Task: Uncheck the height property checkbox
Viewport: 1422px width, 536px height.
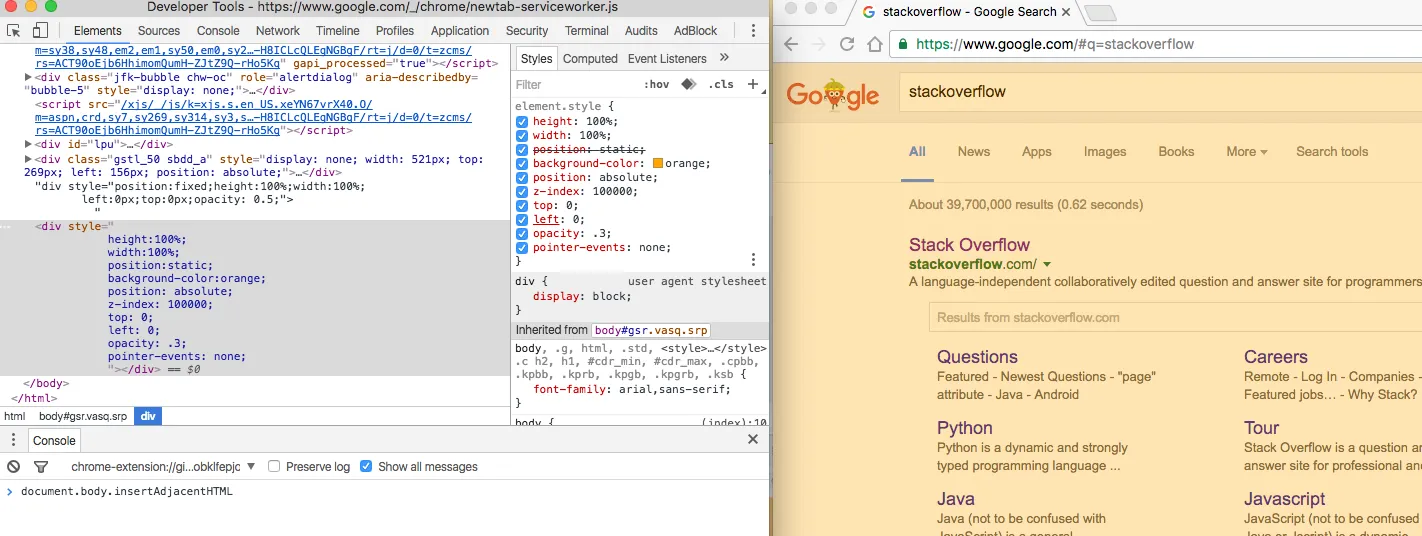Action: click(x=522, y=122)
